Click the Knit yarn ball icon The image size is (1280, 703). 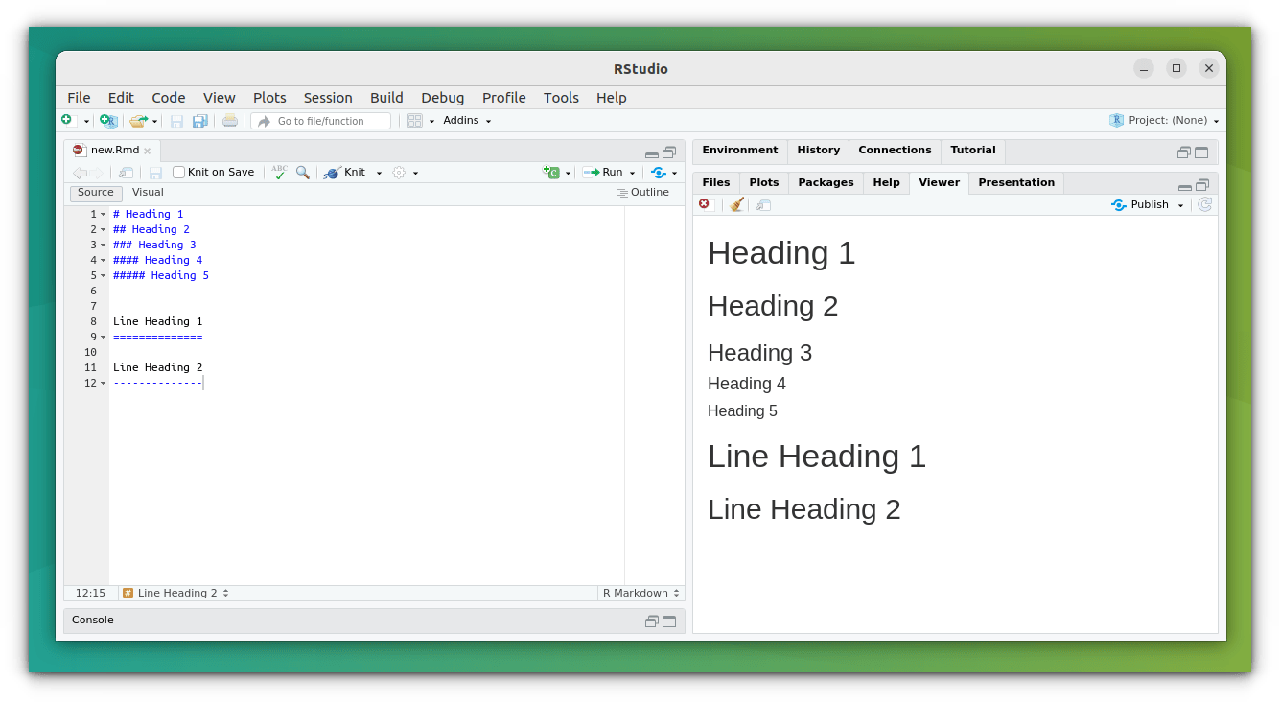click(x=332, y=173)
